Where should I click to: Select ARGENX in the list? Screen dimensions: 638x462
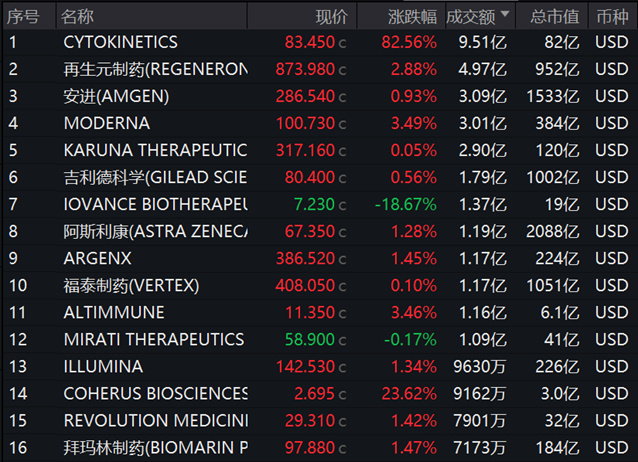click(x=99, y=258)
